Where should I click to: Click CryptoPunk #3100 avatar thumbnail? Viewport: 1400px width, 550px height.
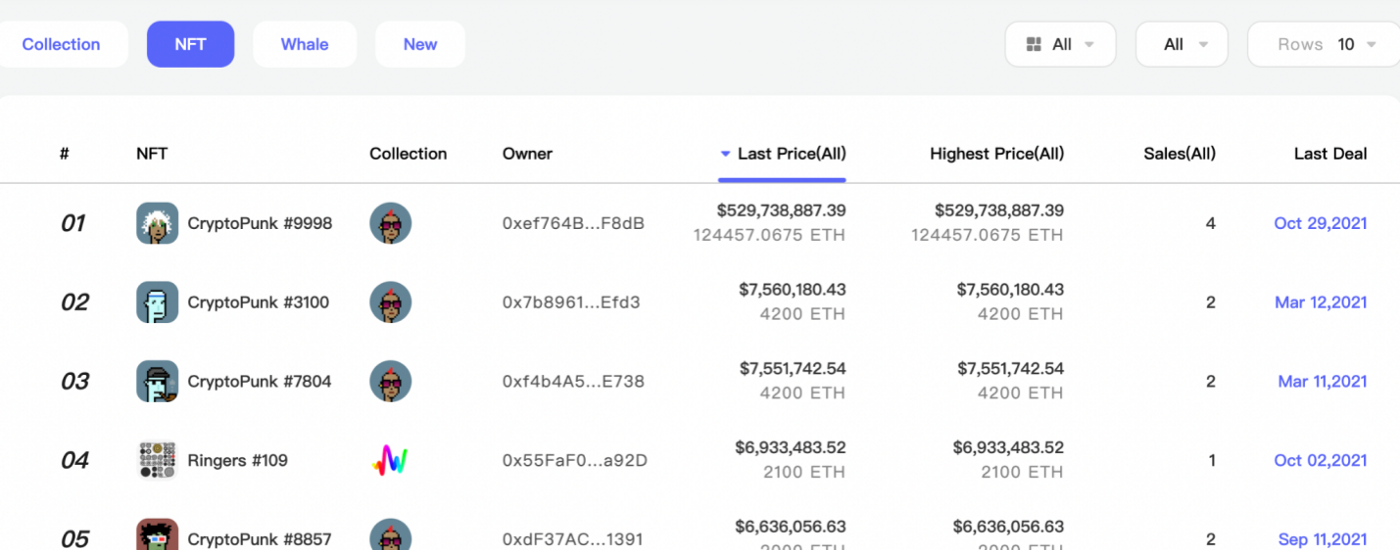click(x=157, y=302)
